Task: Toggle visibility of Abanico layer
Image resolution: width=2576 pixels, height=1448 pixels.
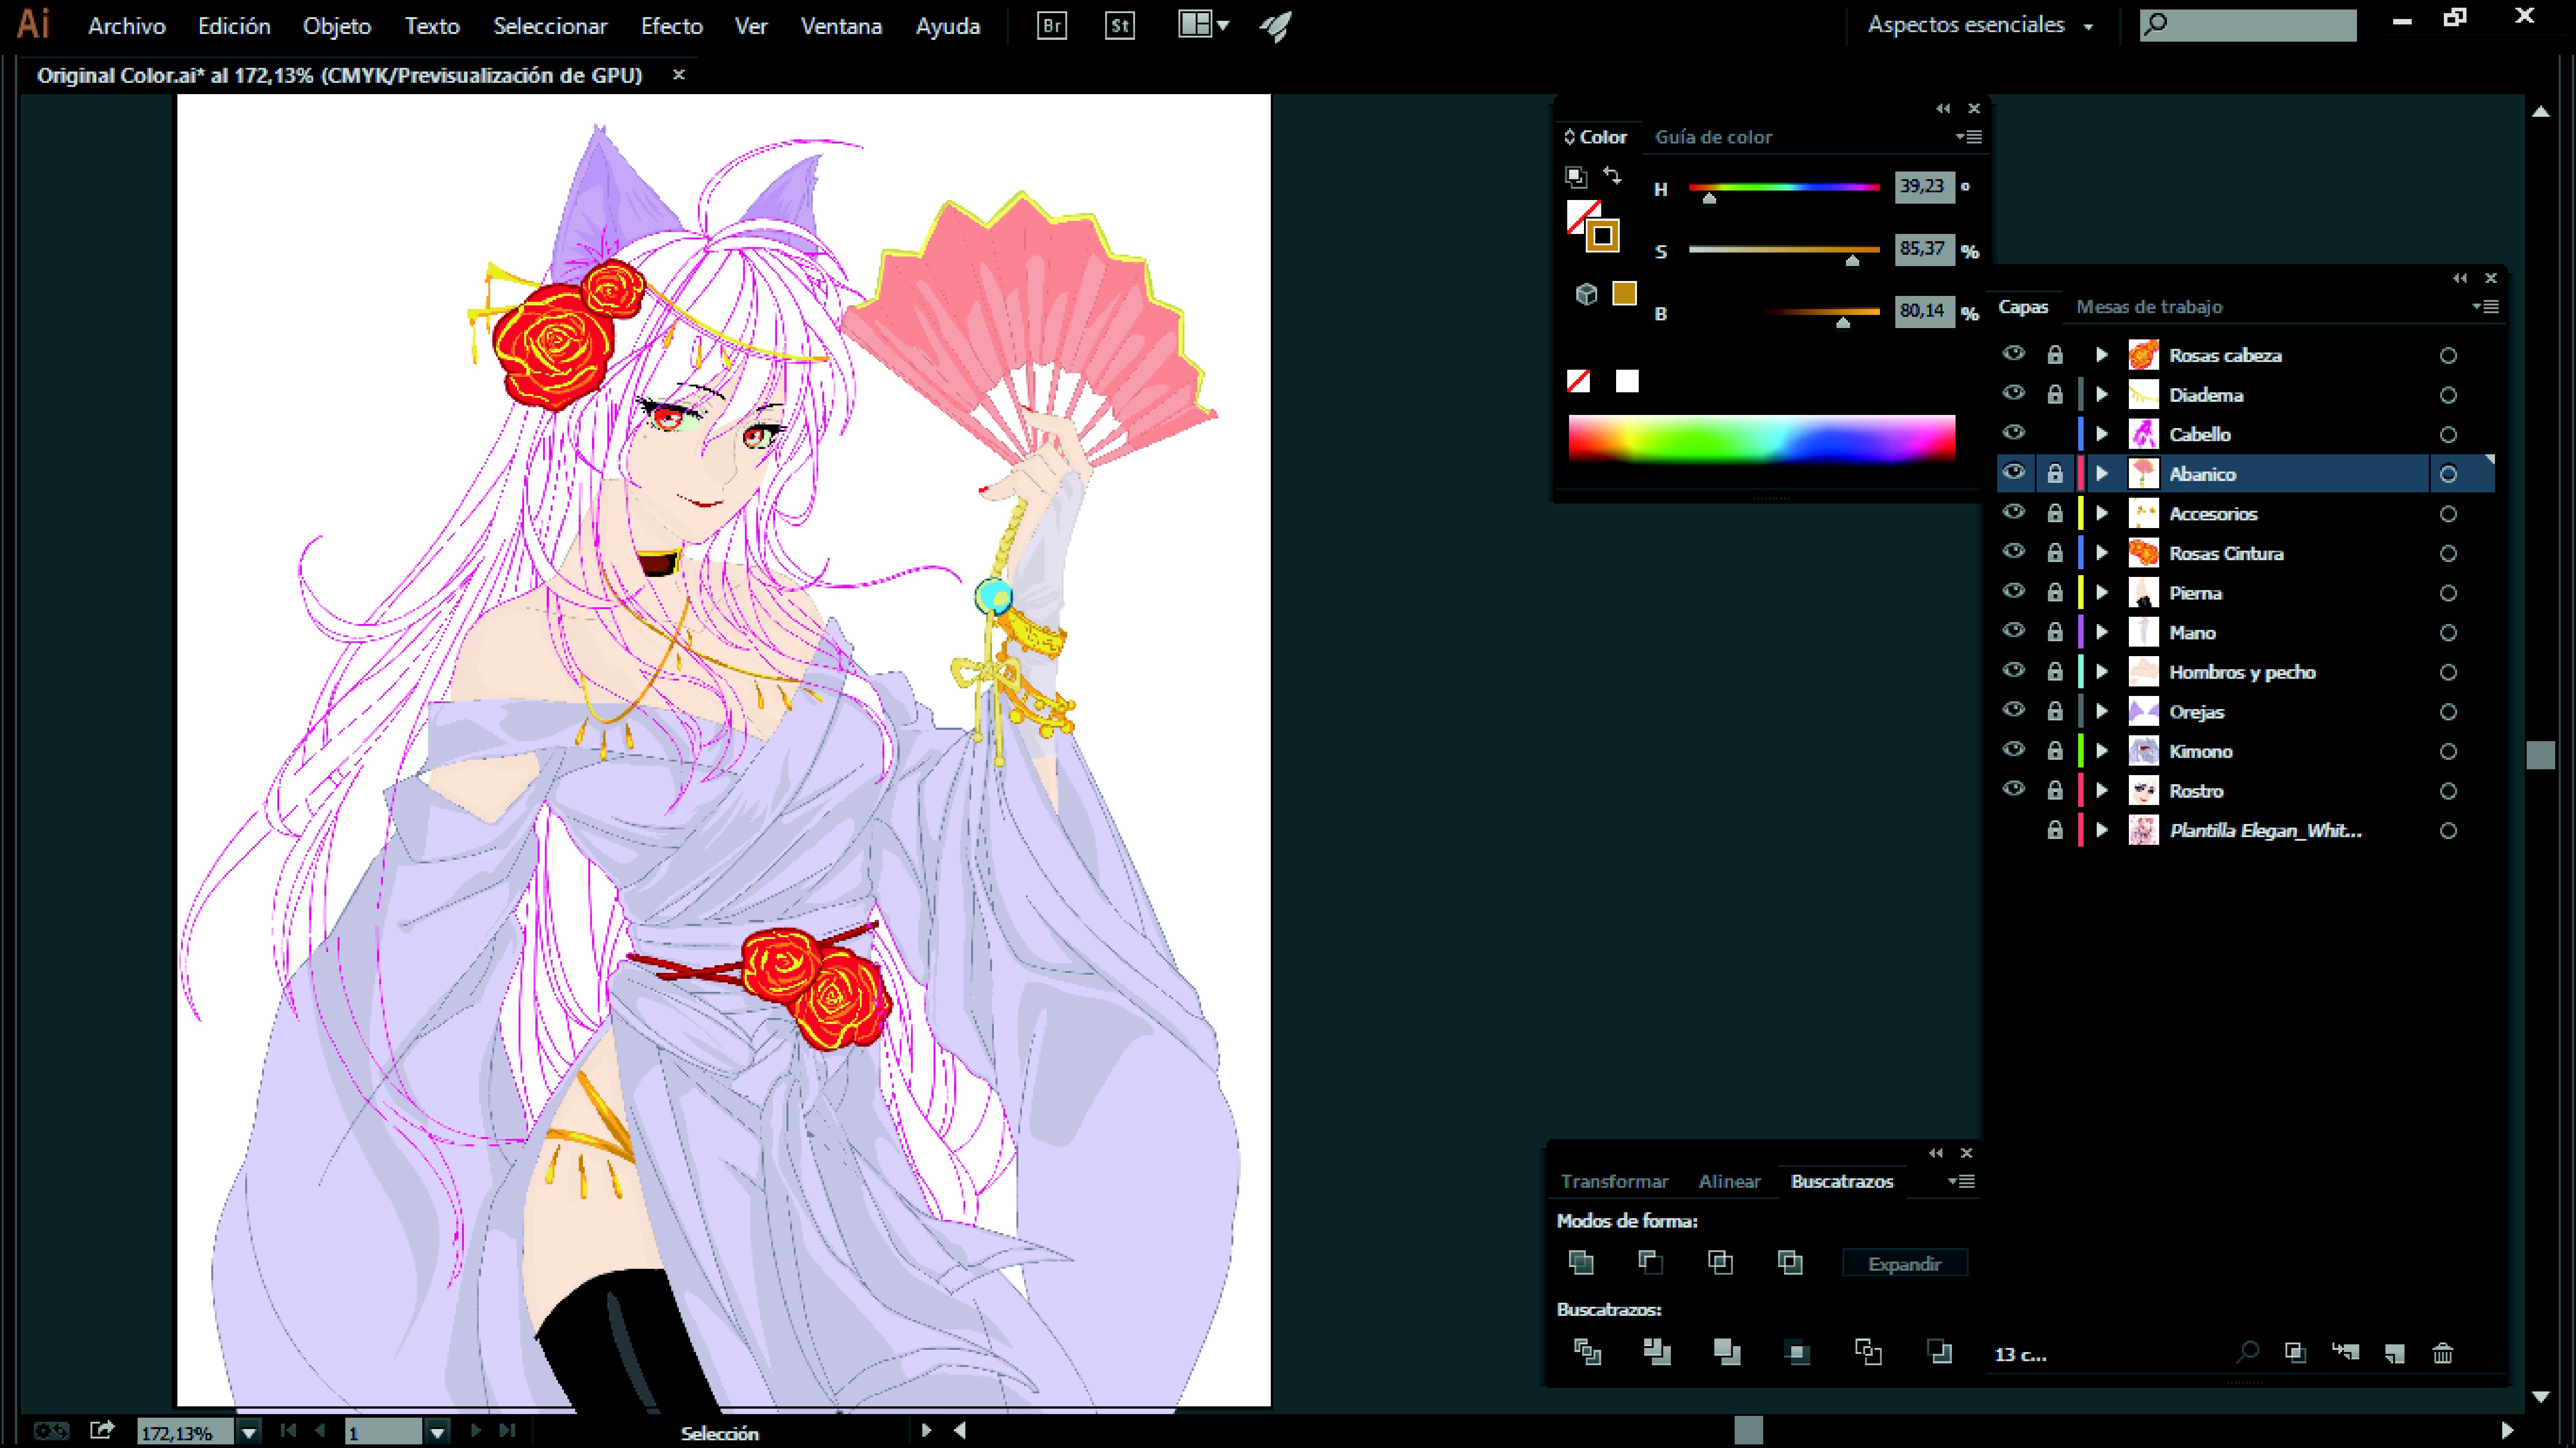Action: [x=2014, y=473]
